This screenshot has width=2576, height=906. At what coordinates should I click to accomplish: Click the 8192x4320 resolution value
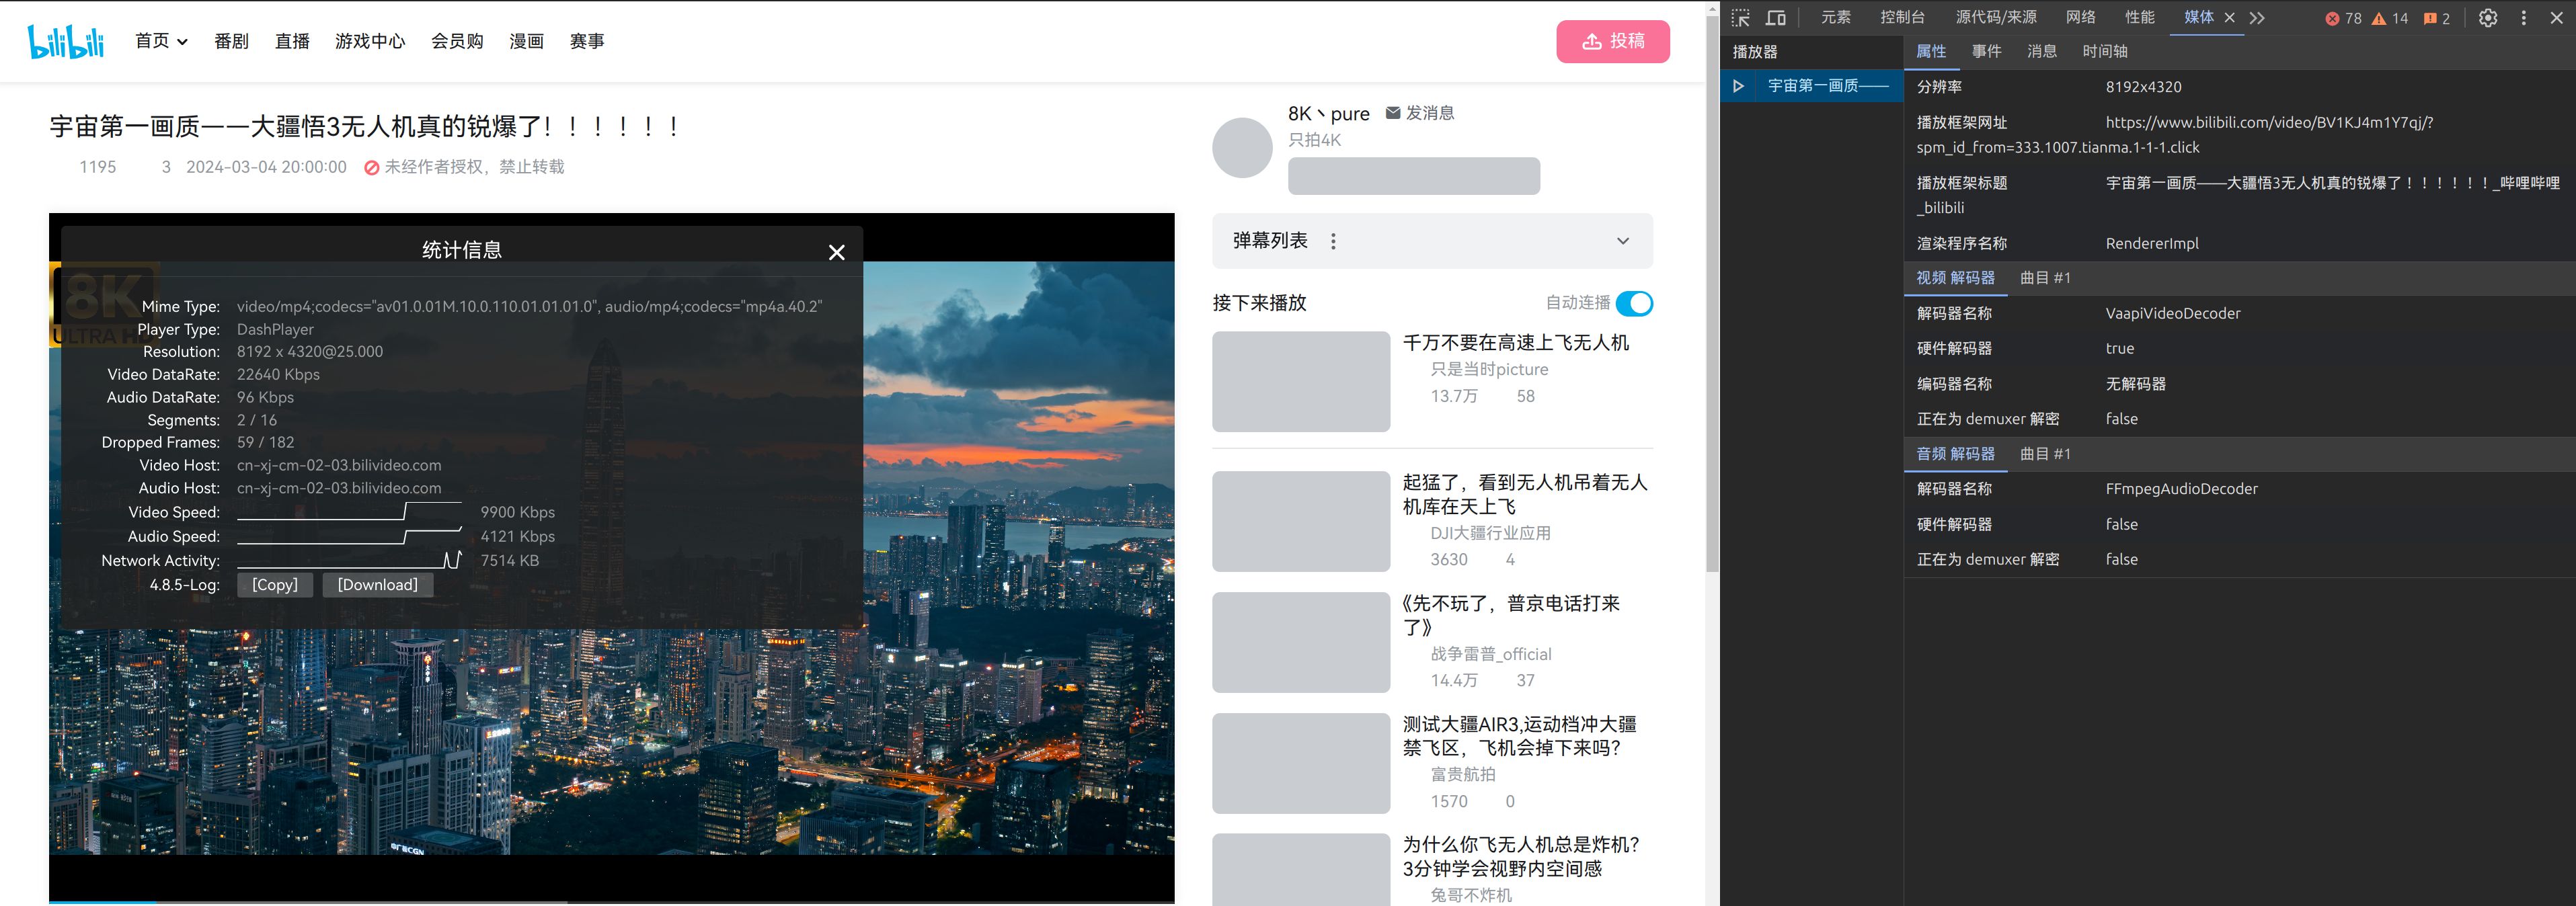coord(2143,87)
